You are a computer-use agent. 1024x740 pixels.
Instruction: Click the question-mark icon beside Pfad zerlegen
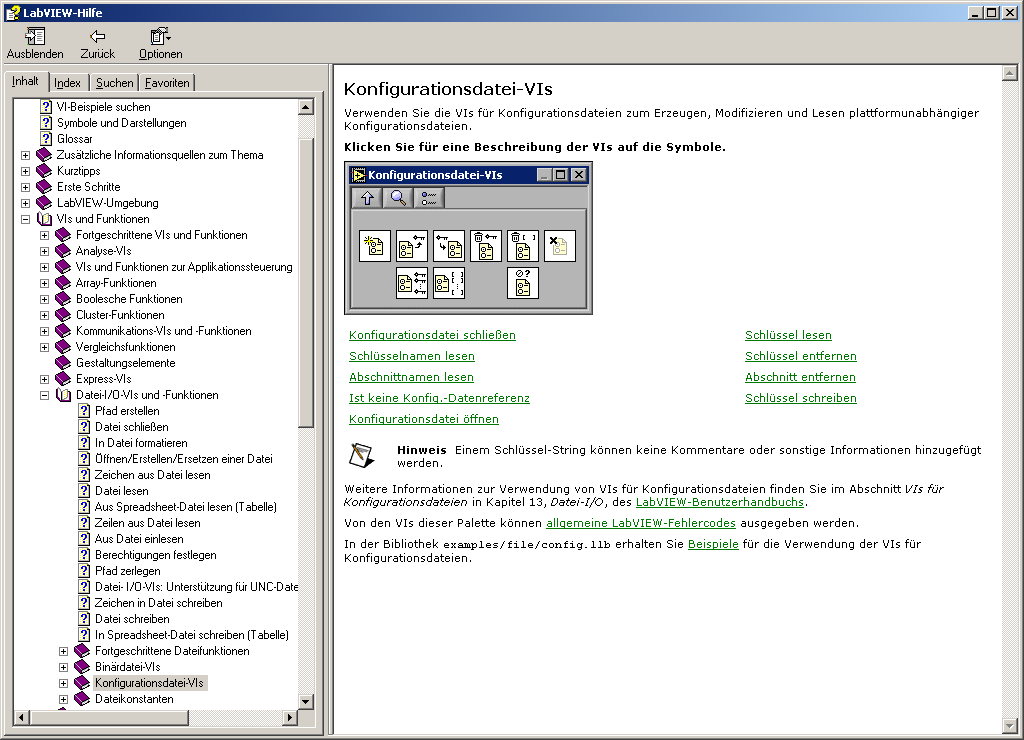tap(84, 570)
